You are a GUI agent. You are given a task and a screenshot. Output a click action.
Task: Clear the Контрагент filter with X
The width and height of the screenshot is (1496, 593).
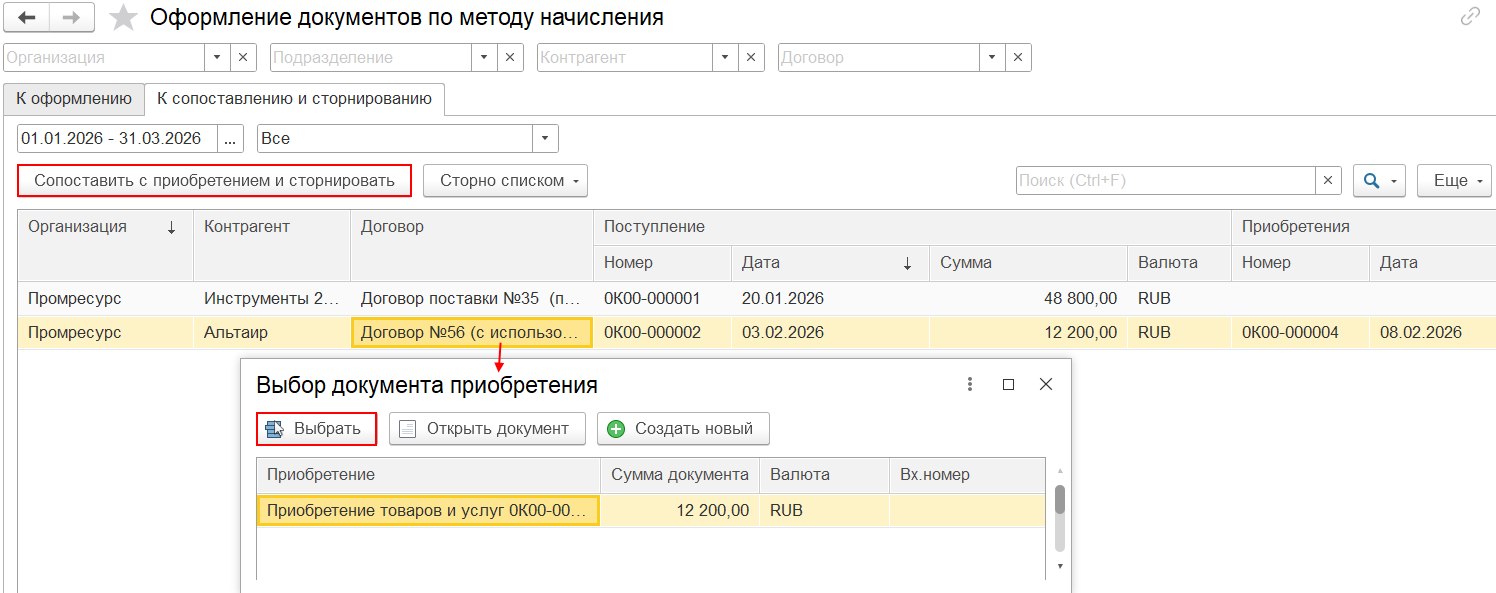click(x=751, y=58)
